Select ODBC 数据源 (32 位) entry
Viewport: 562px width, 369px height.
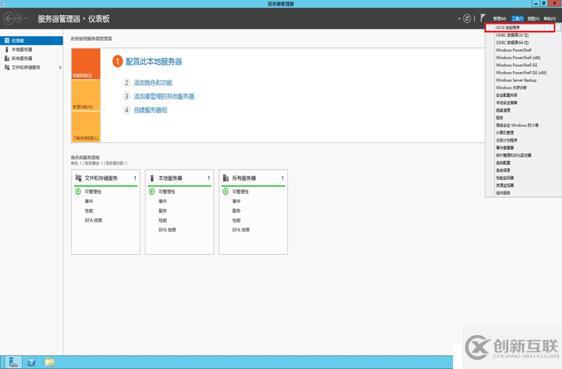[512, 35]
